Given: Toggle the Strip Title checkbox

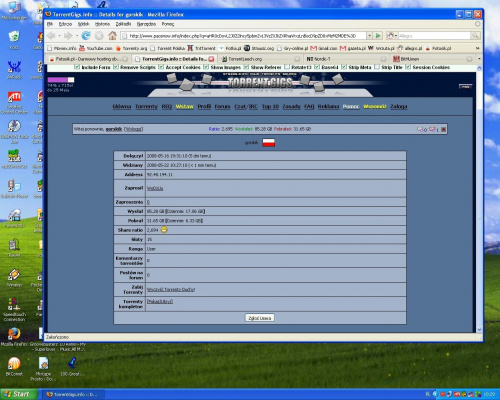Looking at the screenshot, I should point(377,67).
